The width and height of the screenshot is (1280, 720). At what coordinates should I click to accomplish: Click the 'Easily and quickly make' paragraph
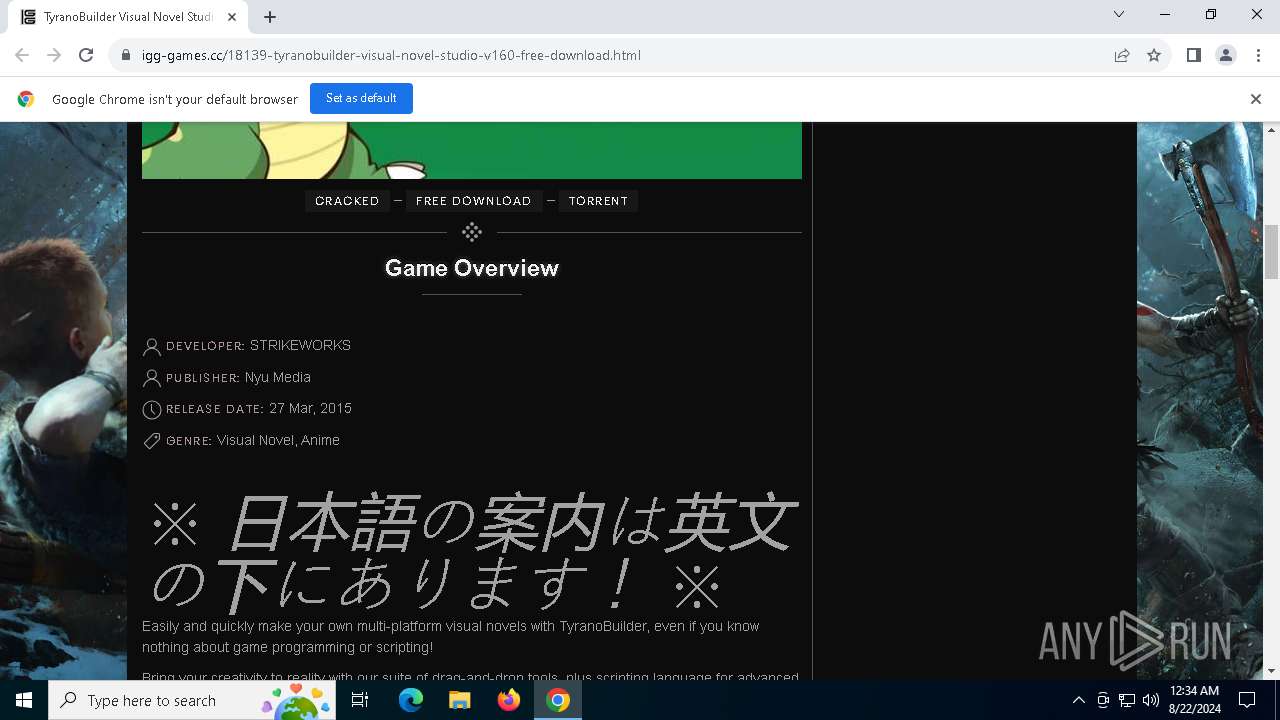(450, 637)
